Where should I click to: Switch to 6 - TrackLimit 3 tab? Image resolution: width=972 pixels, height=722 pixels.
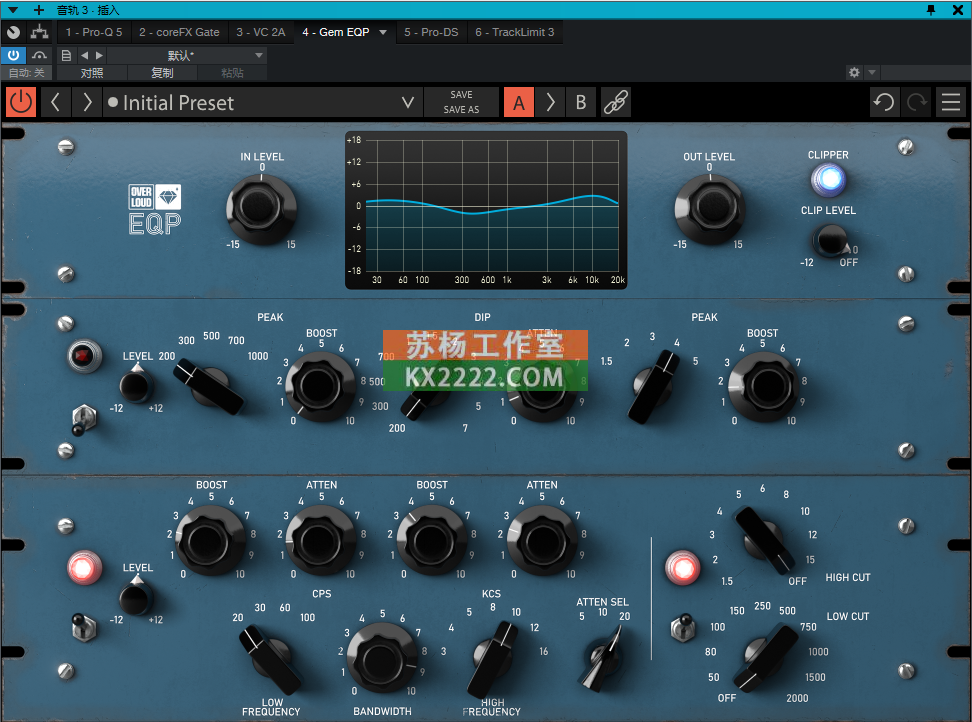[x=515, y=32]
